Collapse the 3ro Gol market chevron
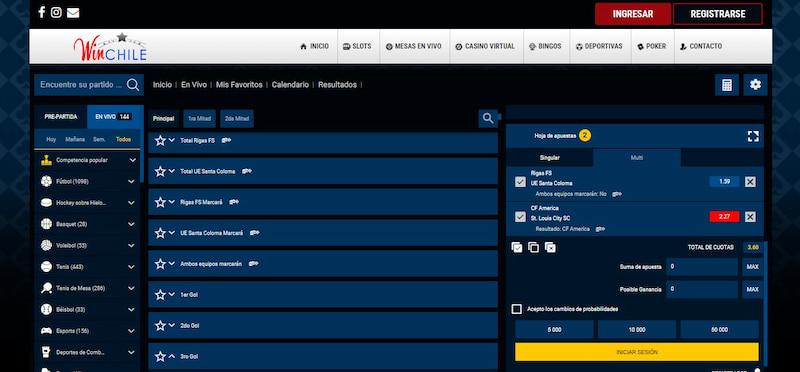The image size is (800, 372). (x=172, y=356)
